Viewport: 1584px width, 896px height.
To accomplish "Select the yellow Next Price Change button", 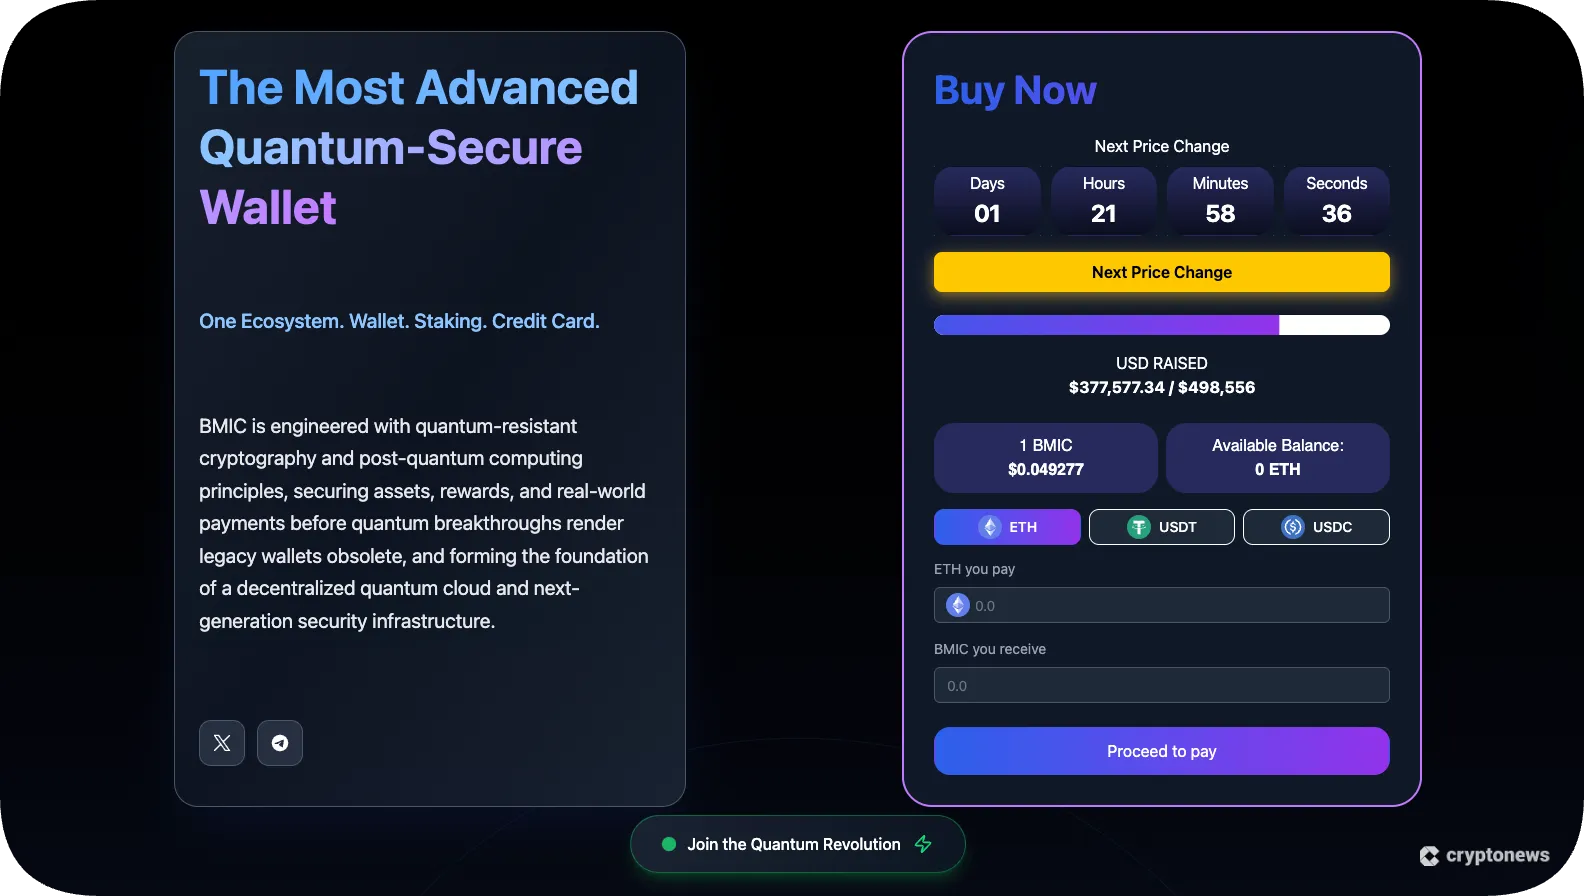I will [x=1160, y=272].
